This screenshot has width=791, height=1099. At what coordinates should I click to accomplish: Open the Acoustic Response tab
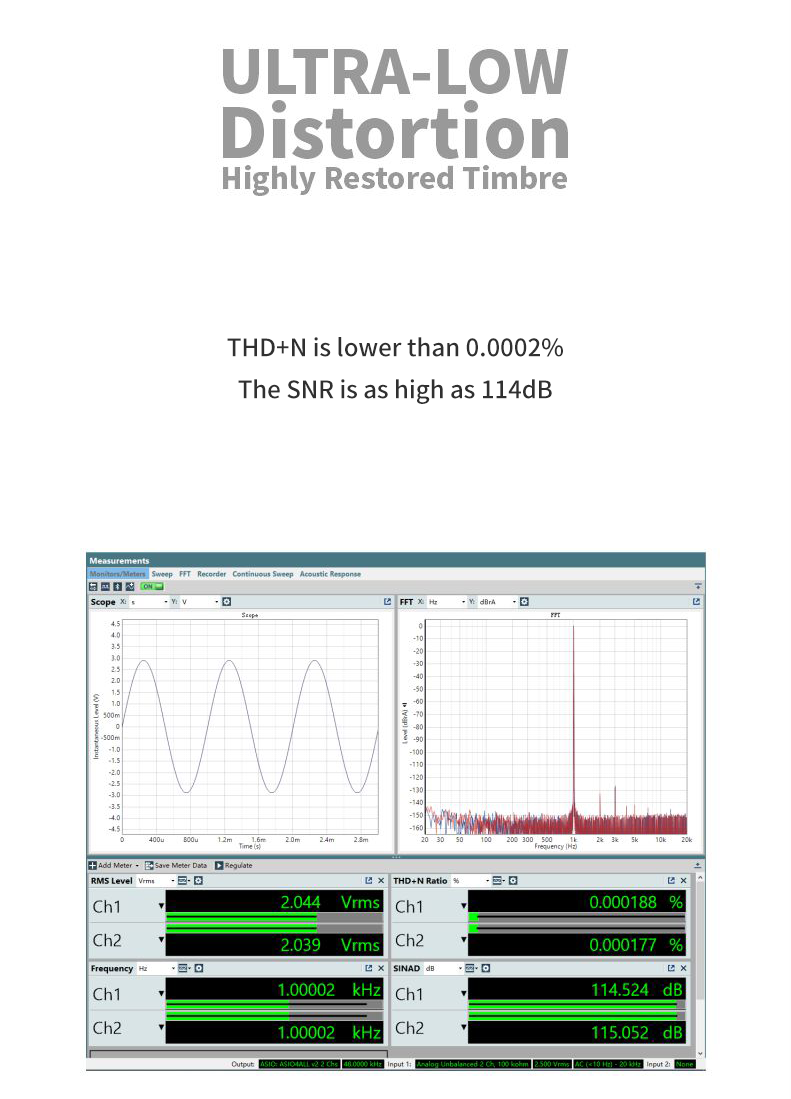330,574
